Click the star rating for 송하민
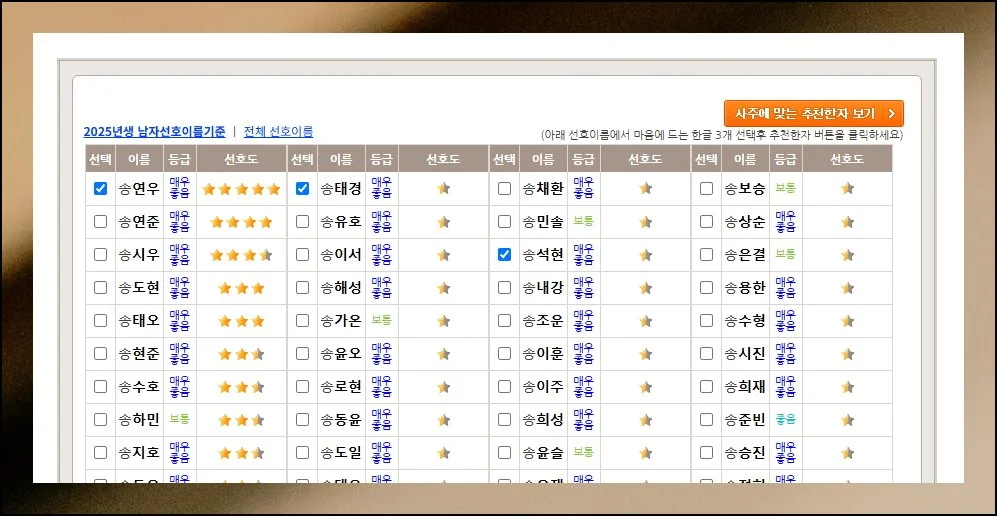Image resolution: width=997 pixels, height=516 pixels. (x=241, y=419)
